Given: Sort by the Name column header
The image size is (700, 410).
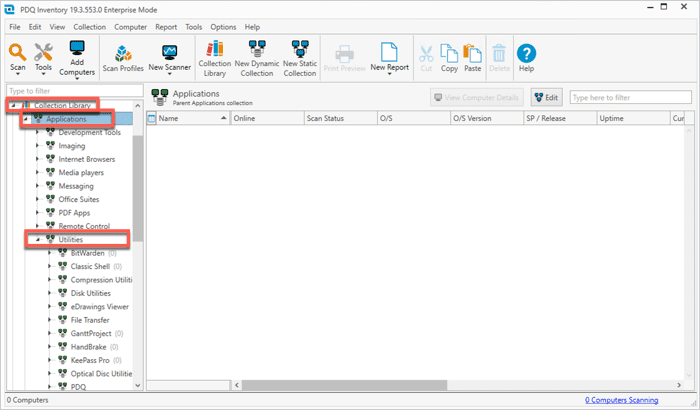Looking at the screenshot, I should pyautogui.click(x=193, y=118).
